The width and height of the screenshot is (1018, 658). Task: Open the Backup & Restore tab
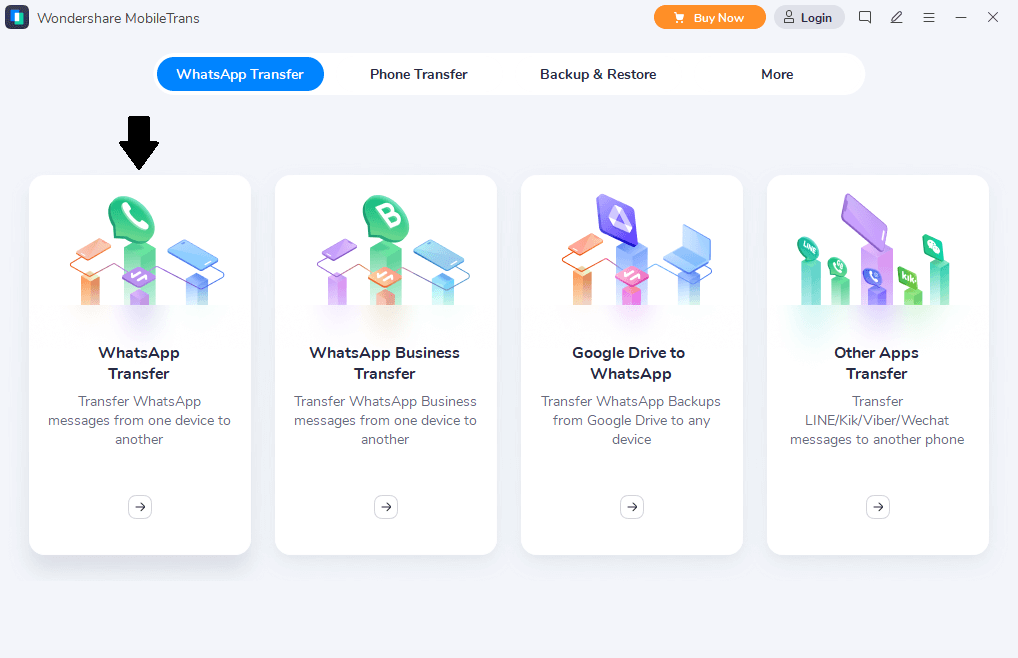pyautogui.click(x=598, y=74)
